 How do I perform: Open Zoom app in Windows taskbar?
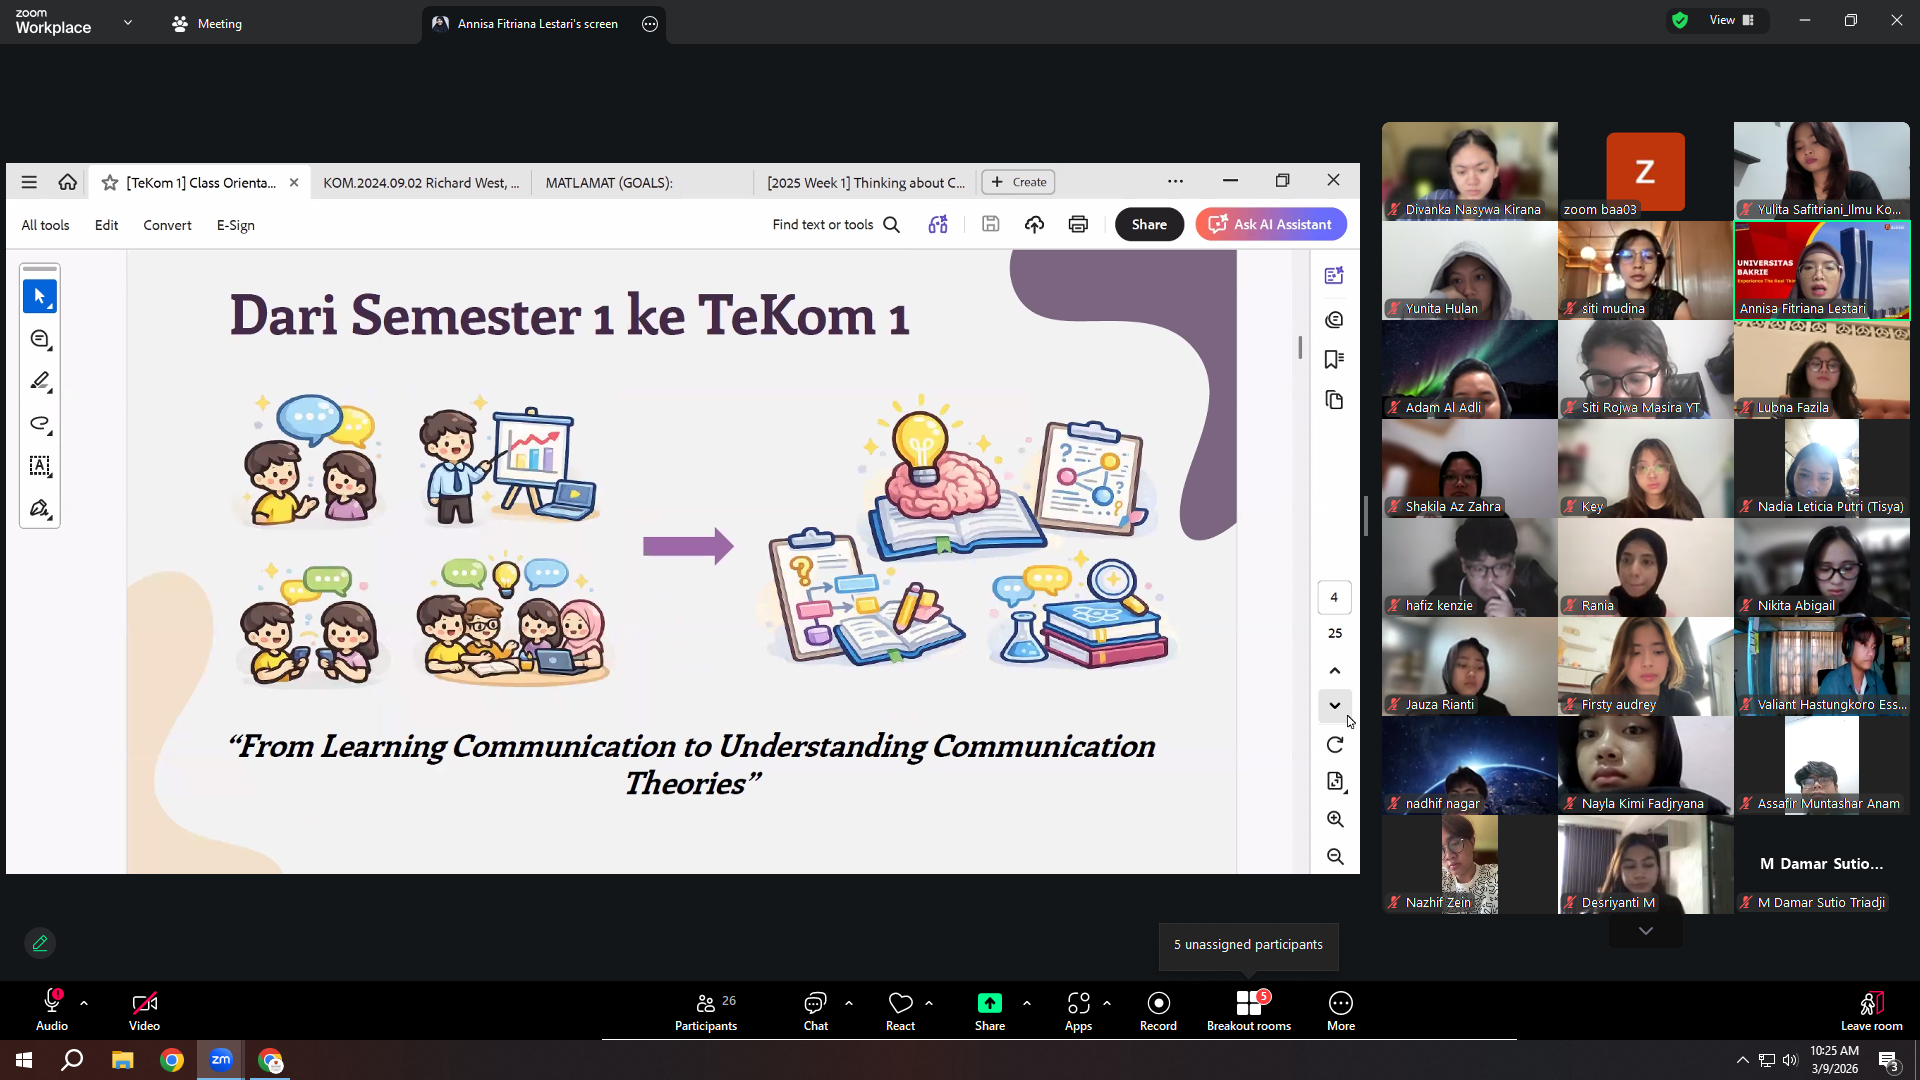221,1060
